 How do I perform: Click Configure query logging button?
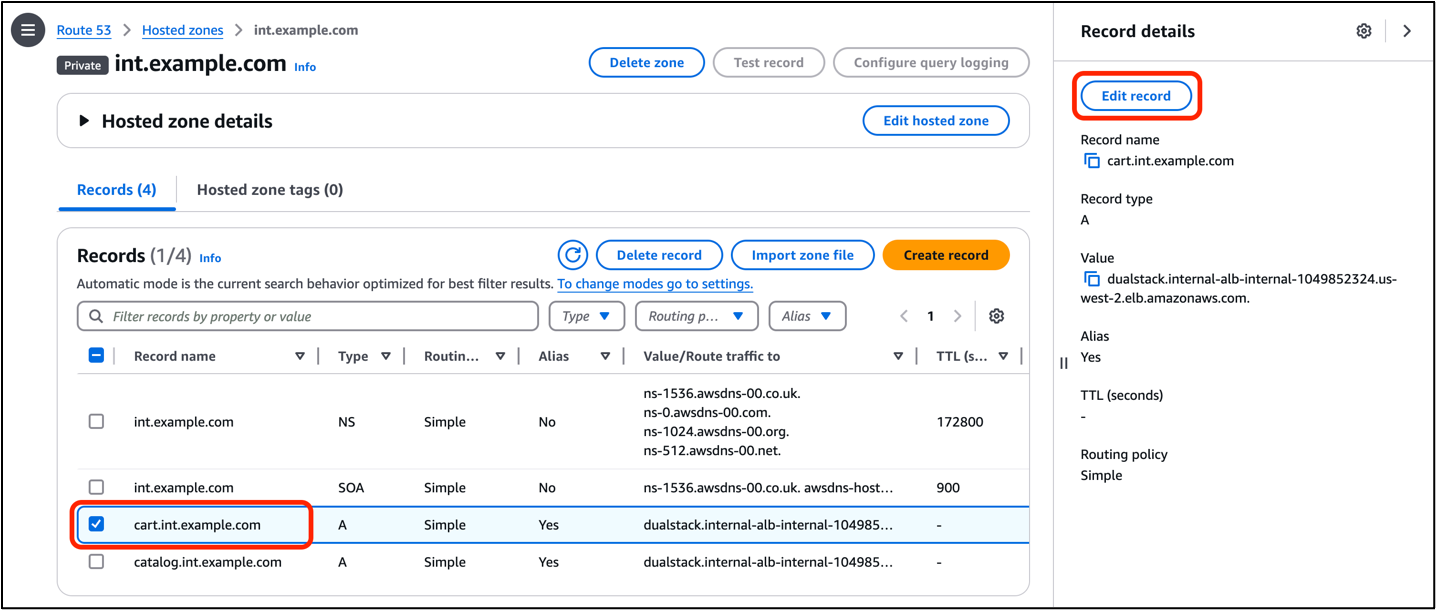click(931, 62)
